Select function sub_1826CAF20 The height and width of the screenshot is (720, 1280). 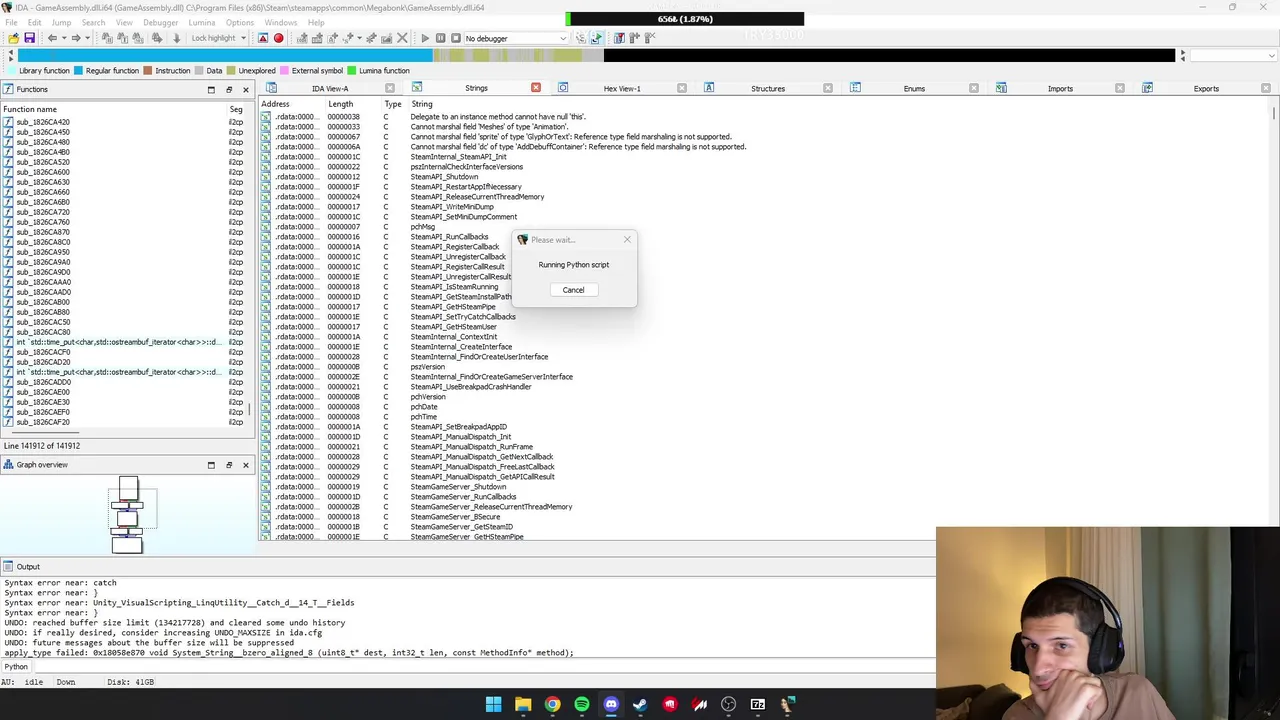(x=43, y=422)
